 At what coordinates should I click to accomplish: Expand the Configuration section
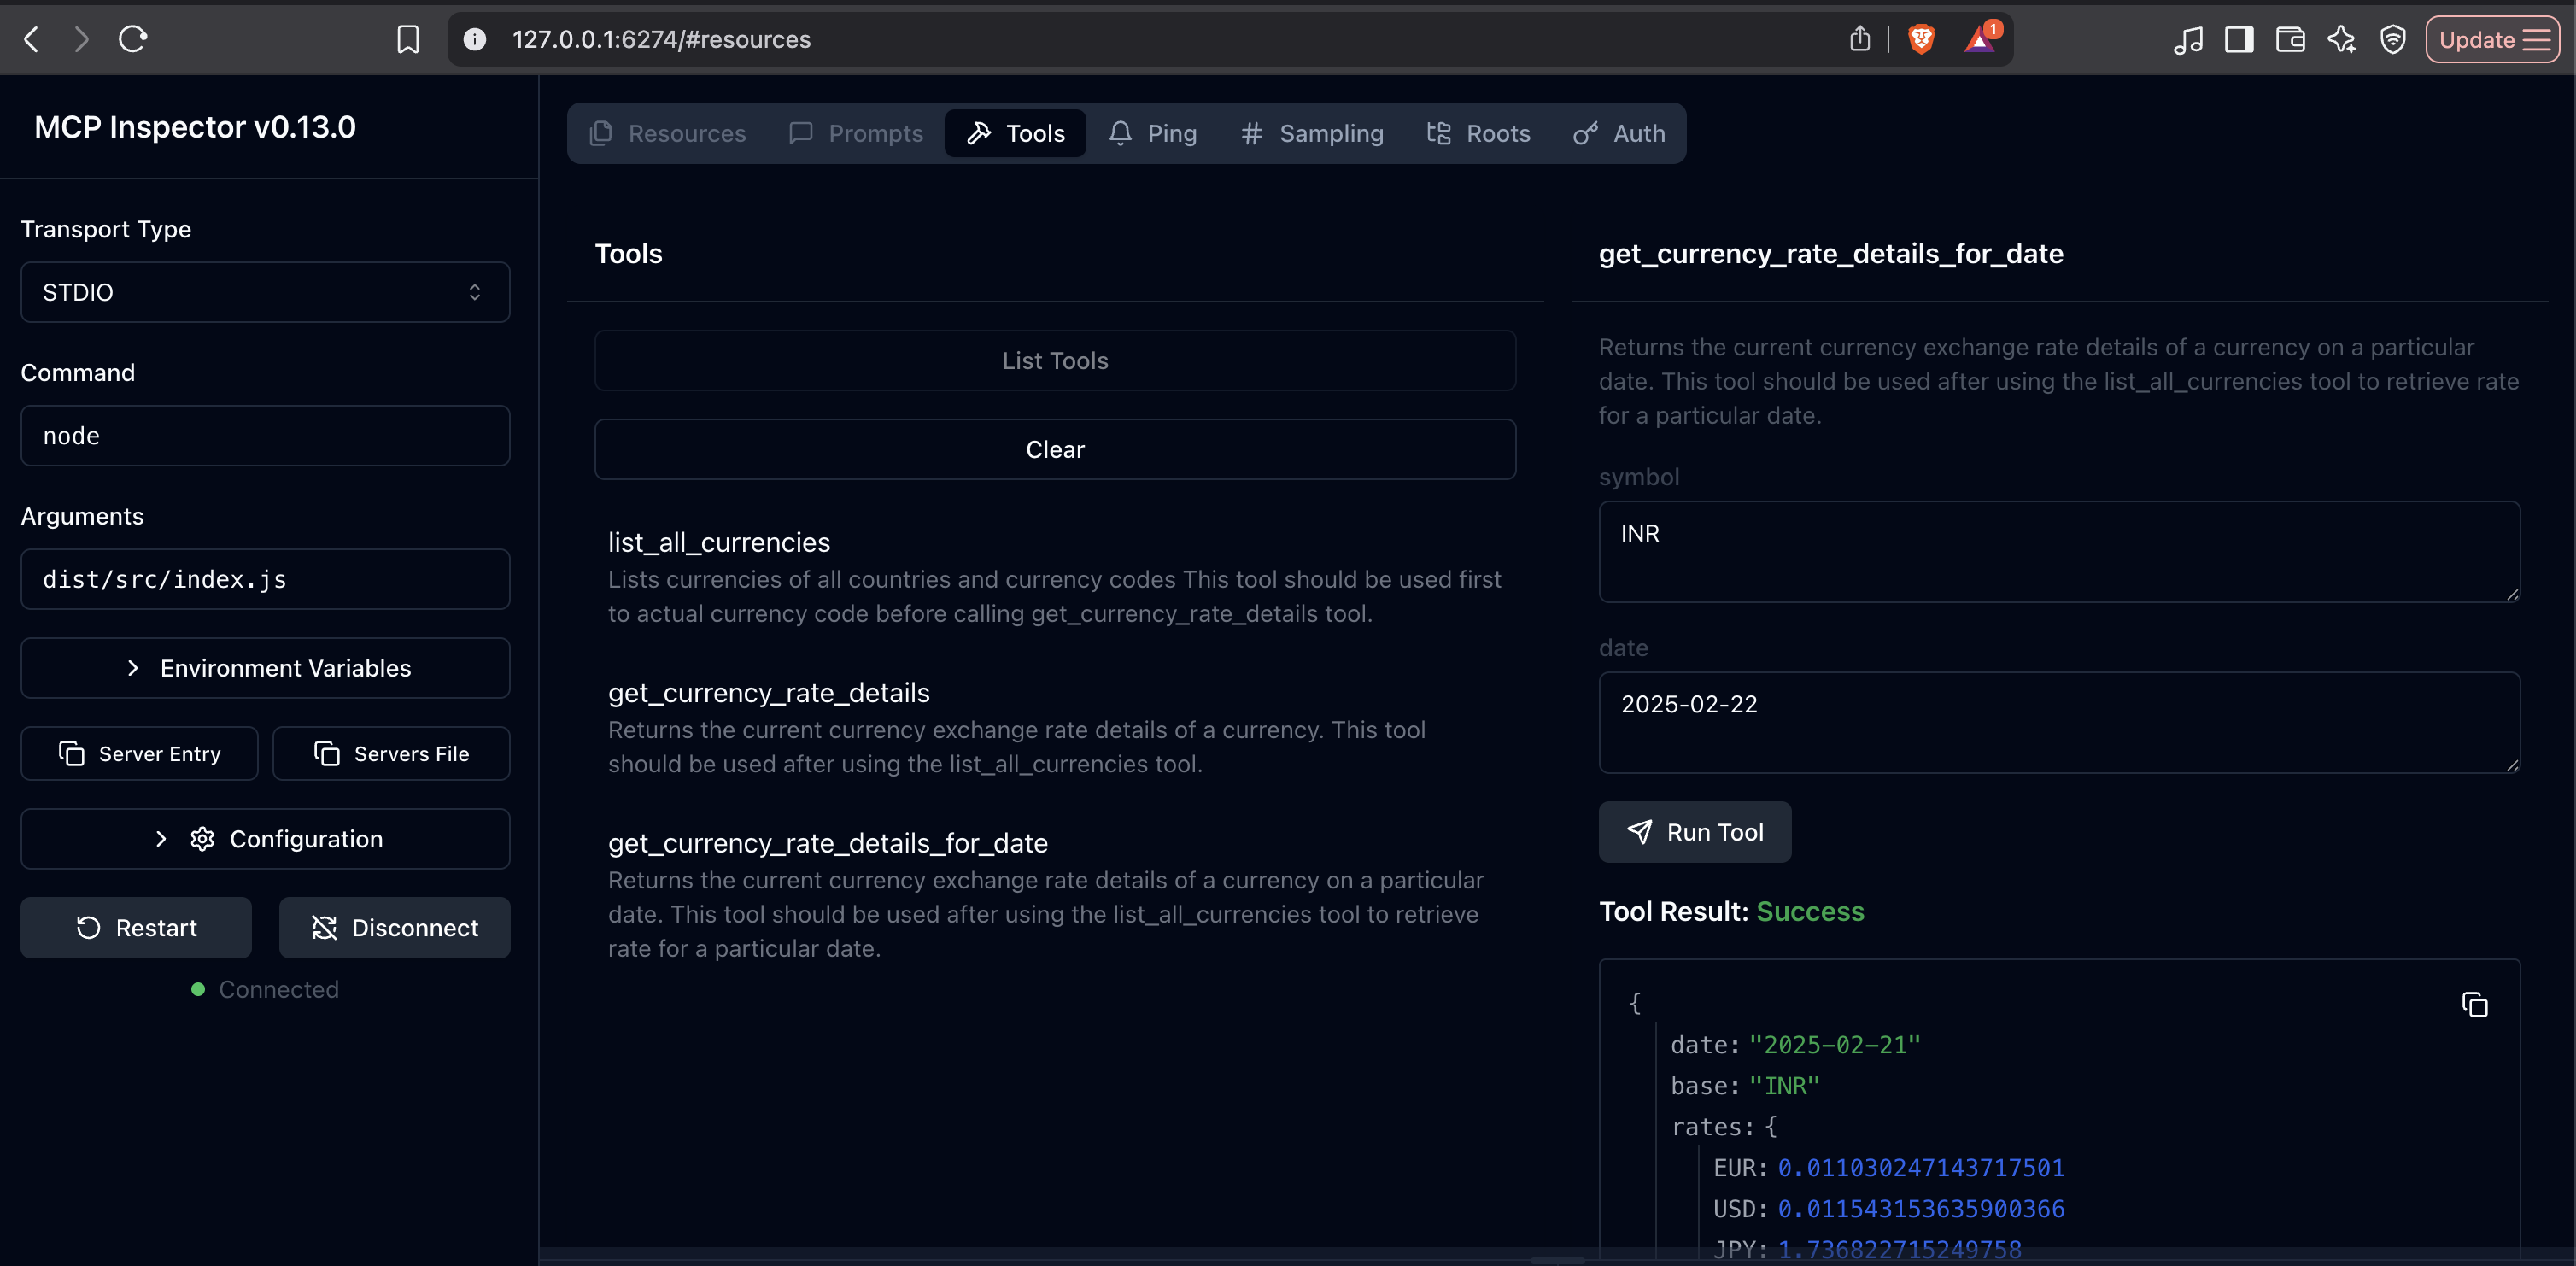(265, 839)
